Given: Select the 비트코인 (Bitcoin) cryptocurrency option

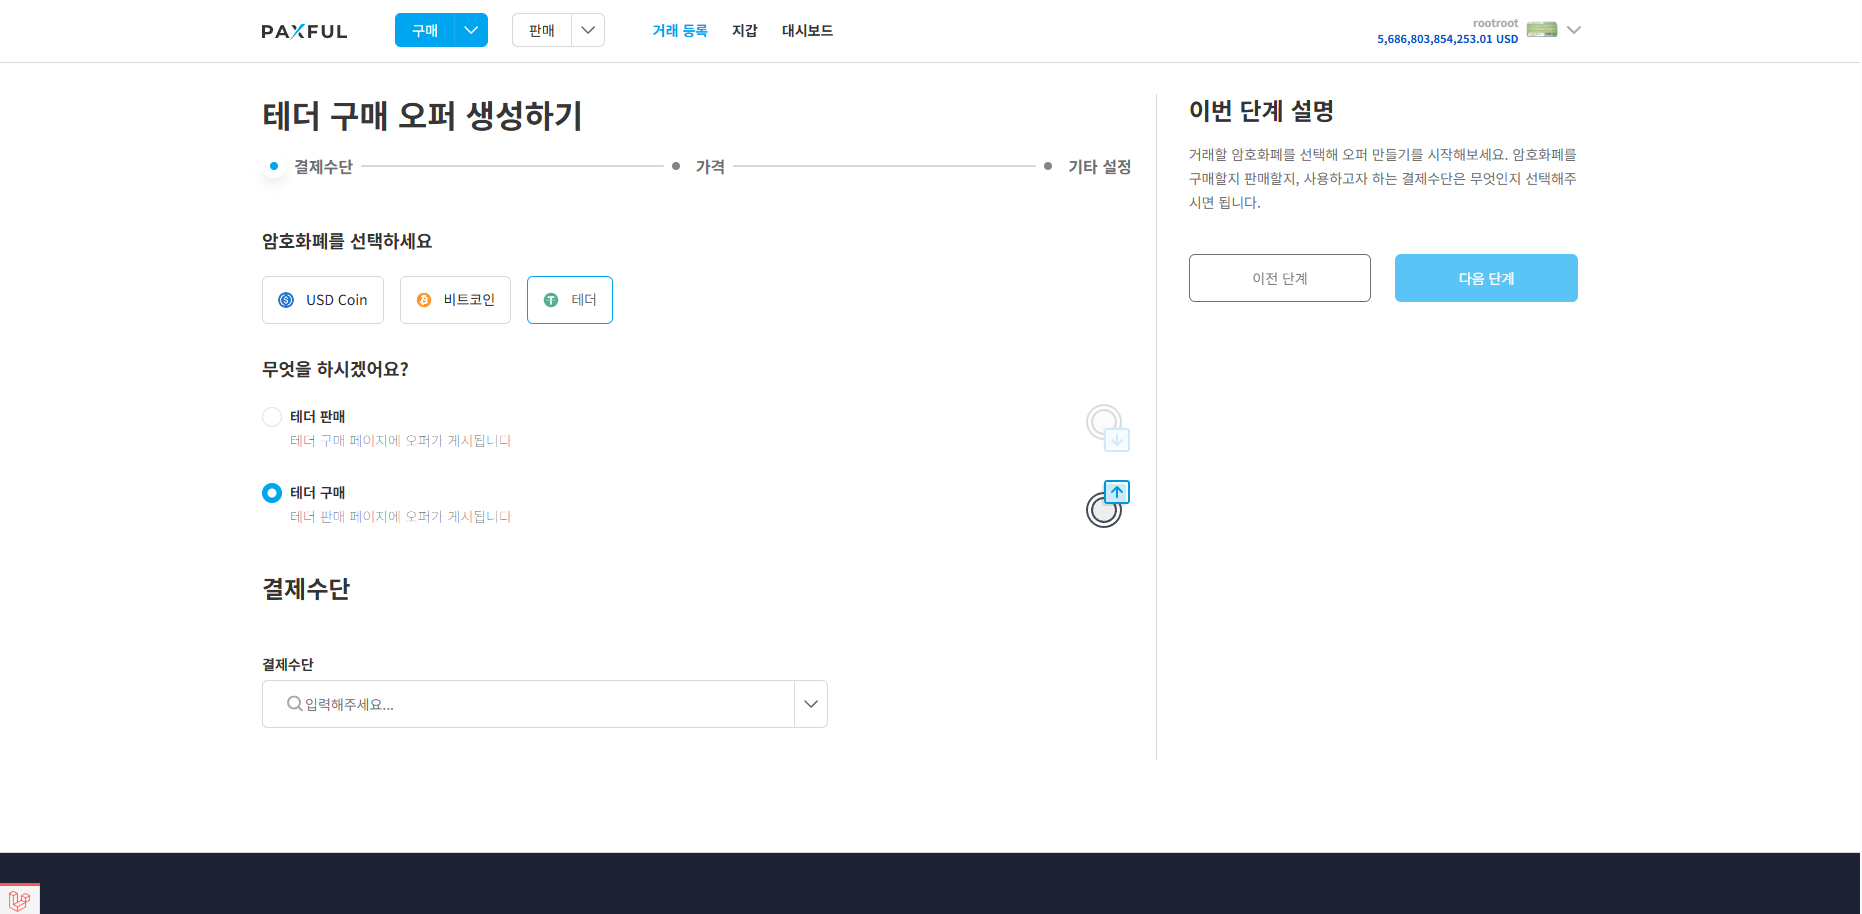Looking at the screenshot, I should click(x=455, y=299).
